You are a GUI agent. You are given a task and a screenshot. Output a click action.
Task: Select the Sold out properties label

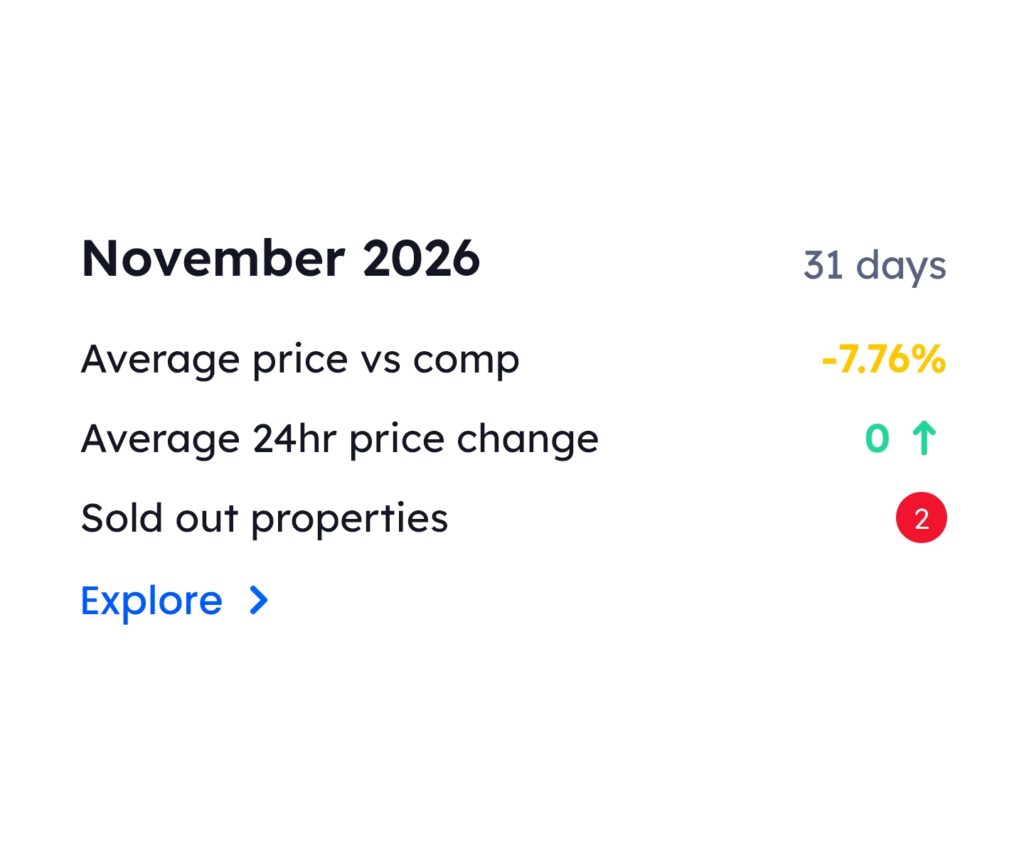[264, 519]
